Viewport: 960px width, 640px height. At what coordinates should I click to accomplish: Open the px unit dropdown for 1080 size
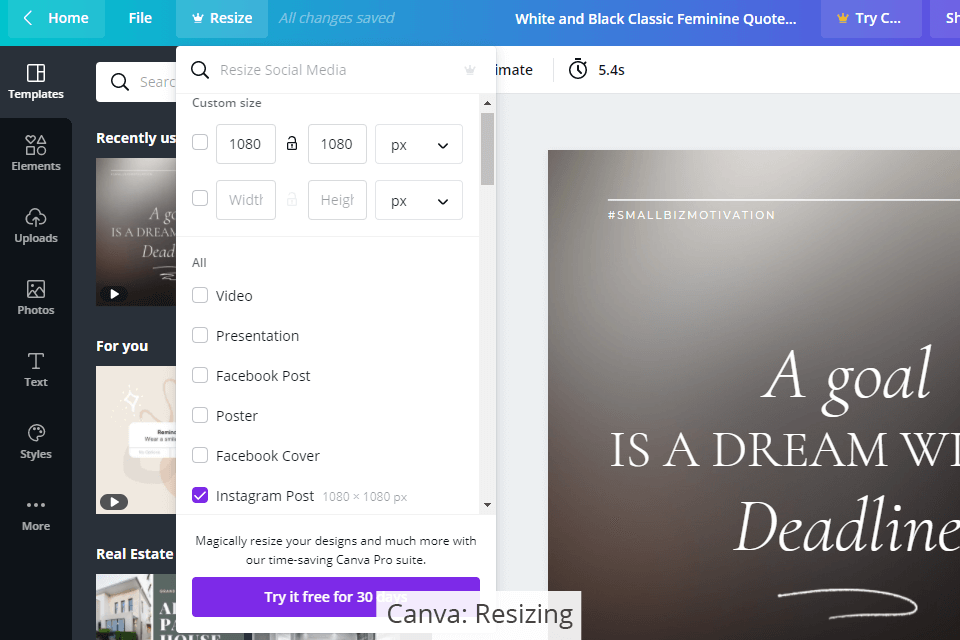[x=419, y=145]
